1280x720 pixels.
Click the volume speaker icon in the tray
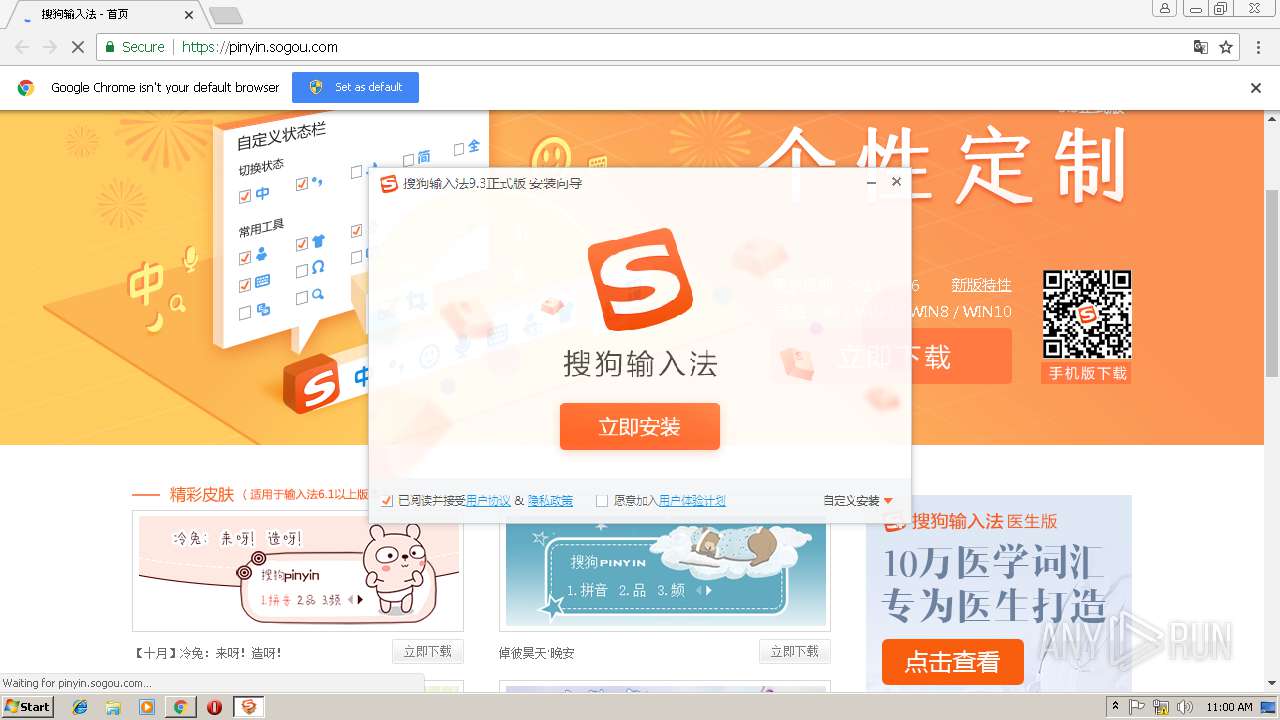click(x=1184, y=707)
